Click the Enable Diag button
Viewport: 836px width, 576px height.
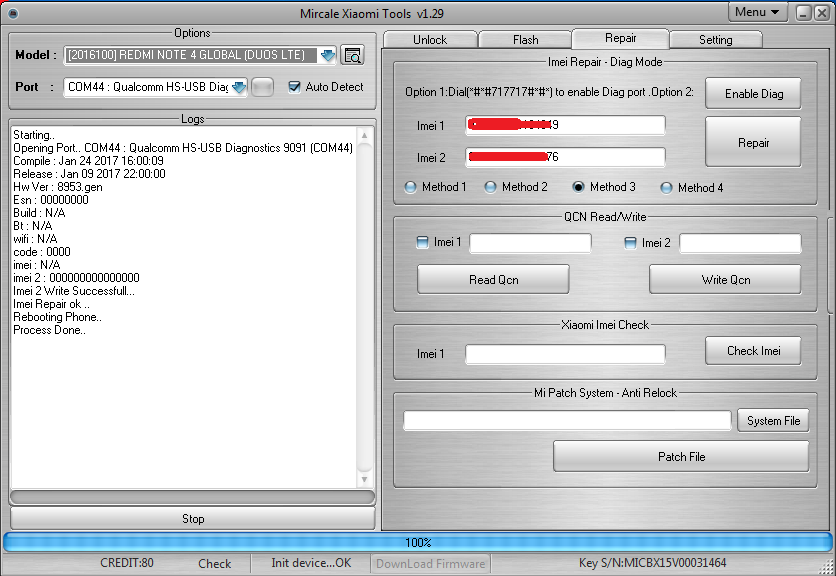(753, 94)
